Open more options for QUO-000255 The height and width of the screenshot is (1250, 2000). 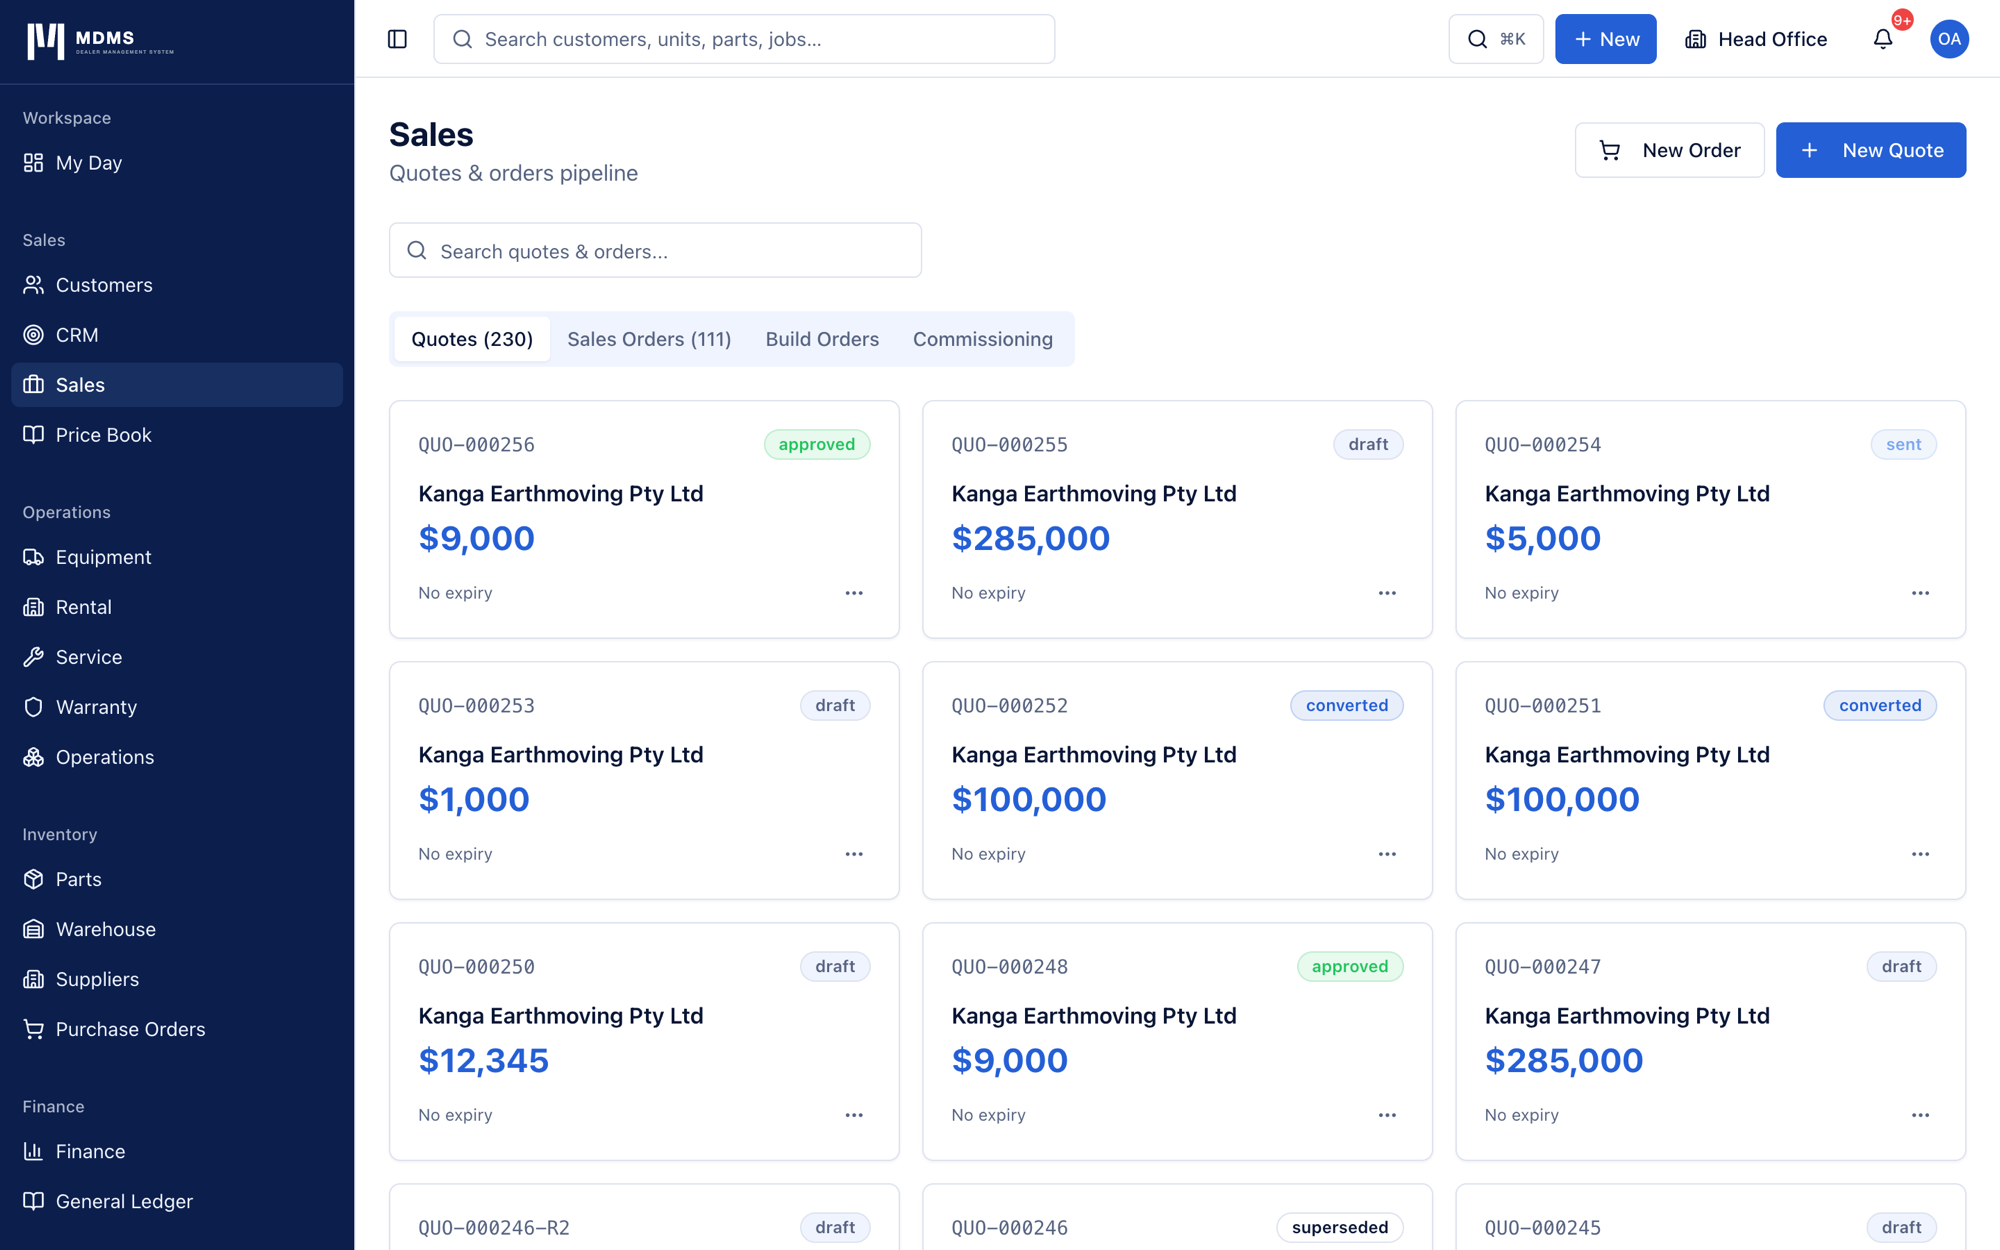(x=1387, y=593)
